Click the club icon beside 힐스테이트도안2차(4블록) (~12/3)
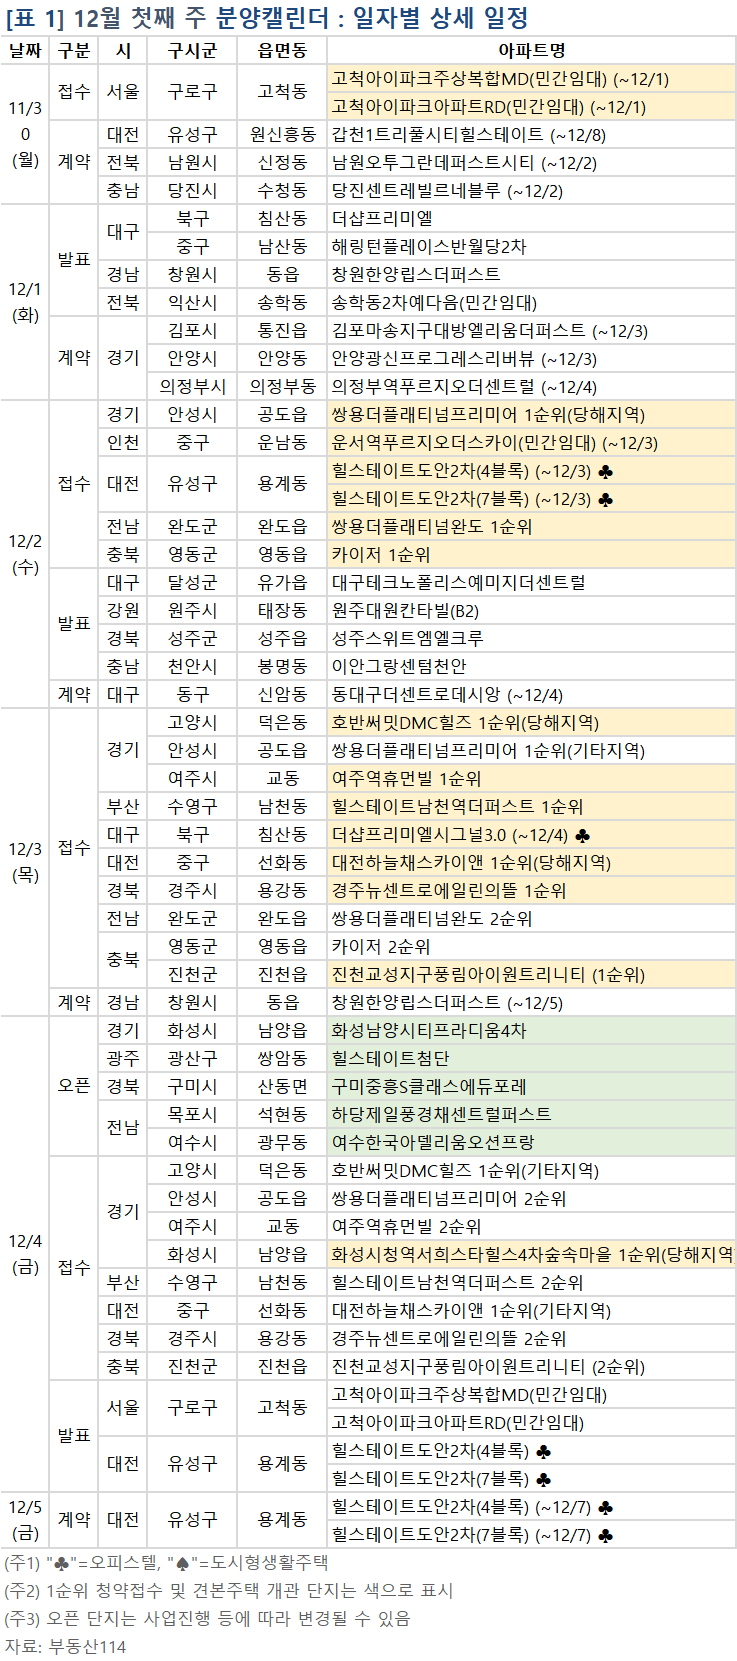The width and height of the screenshot is (737, 1661). (x=605, y=471)
